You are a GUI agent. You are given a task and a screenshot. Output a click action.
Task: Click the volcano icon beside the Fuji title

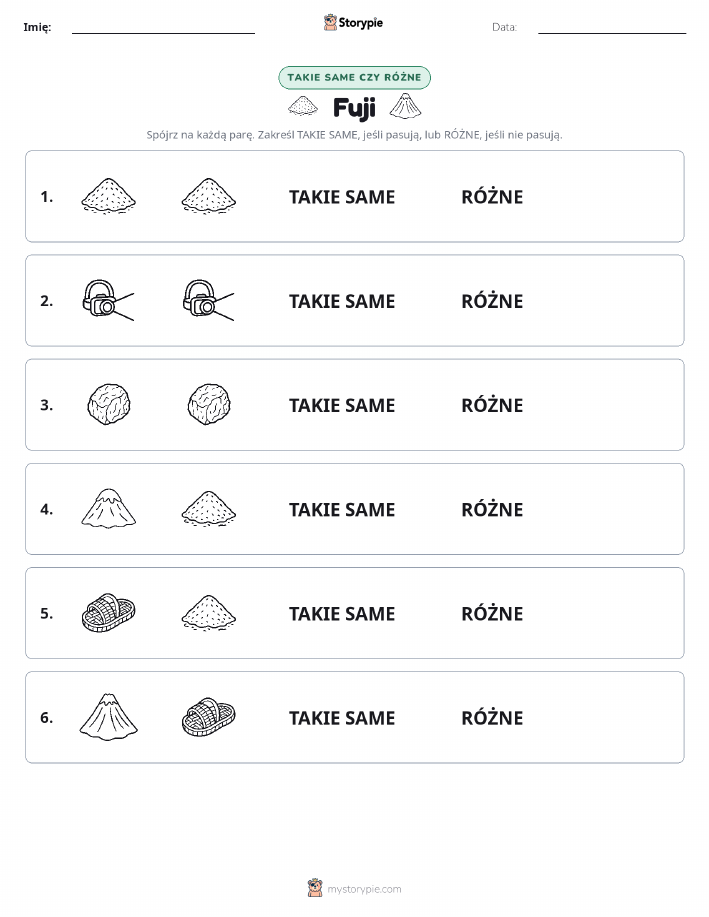(x=405, y=106)
